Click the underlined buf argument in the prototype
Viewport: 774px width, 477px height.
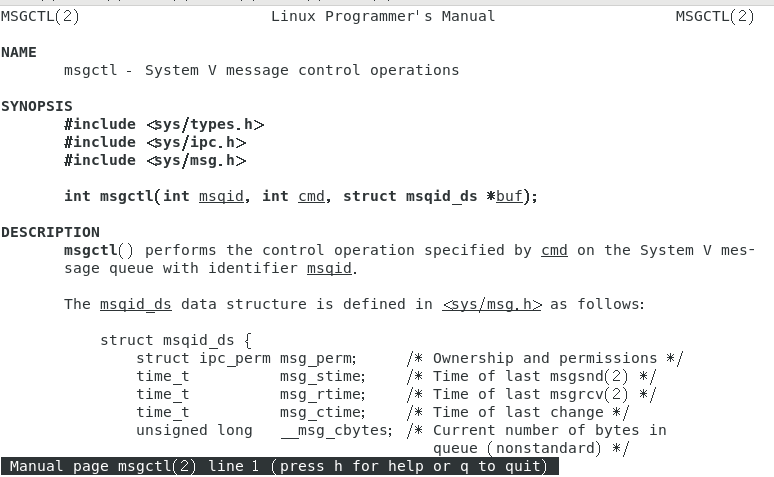pyautogui.click(x=509, y=196)
